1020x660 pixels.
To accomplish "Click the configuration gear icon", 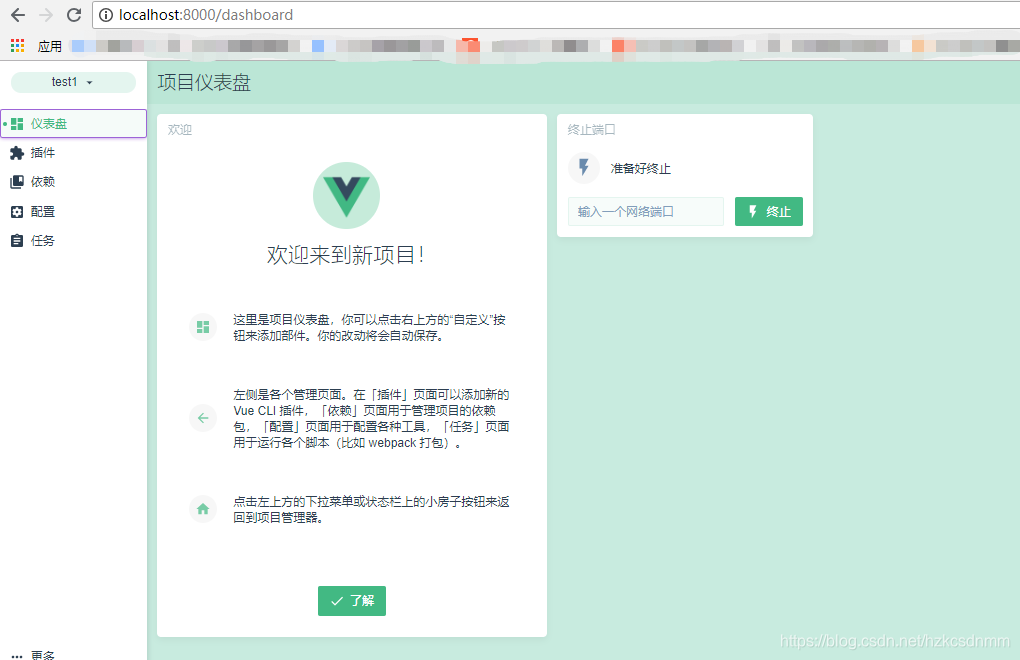I will click(17, 212).
